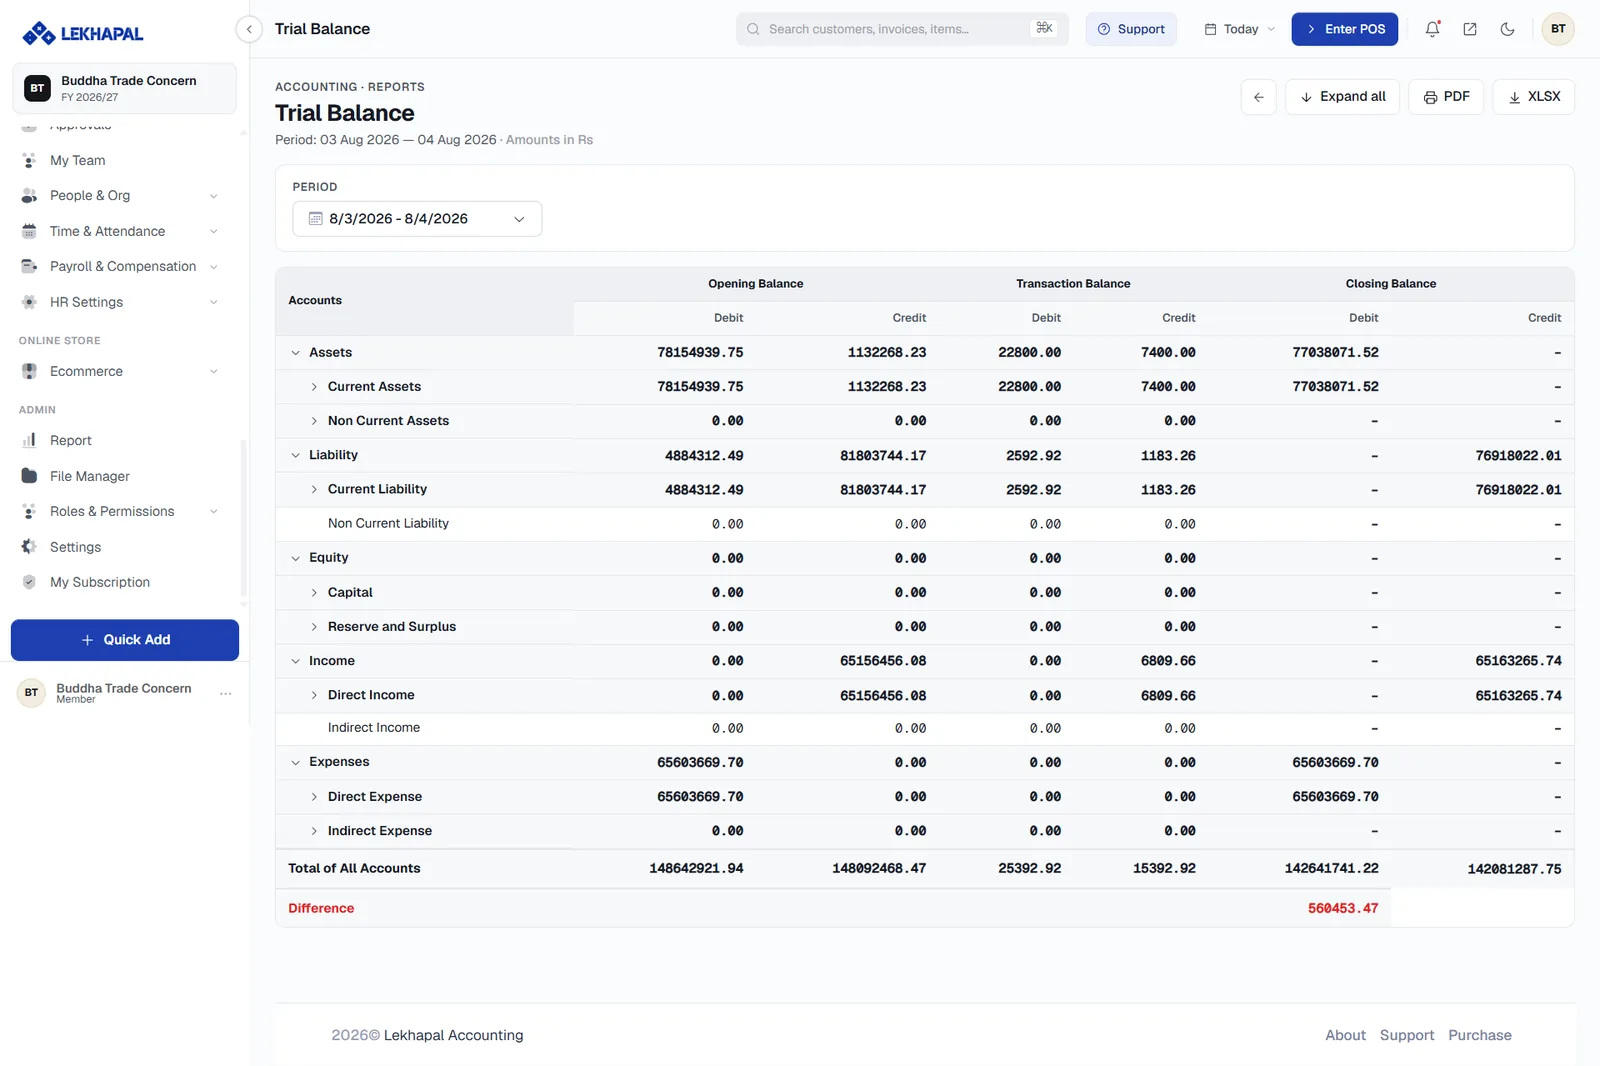Click the calendar icon in period picker
Image resolution: width=1600 pixels, height=1066 pixels.
(316, 219)
